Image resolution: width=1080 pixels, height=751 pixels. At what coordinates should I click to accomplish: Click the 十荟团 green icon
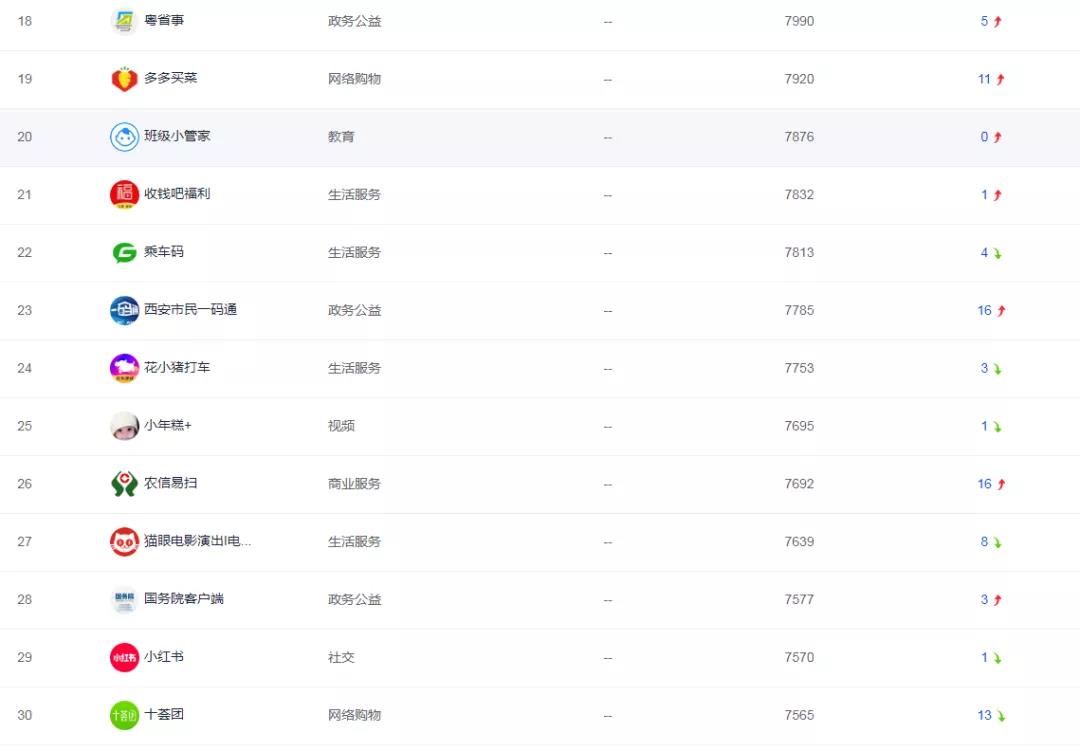[x=124, y=715]
